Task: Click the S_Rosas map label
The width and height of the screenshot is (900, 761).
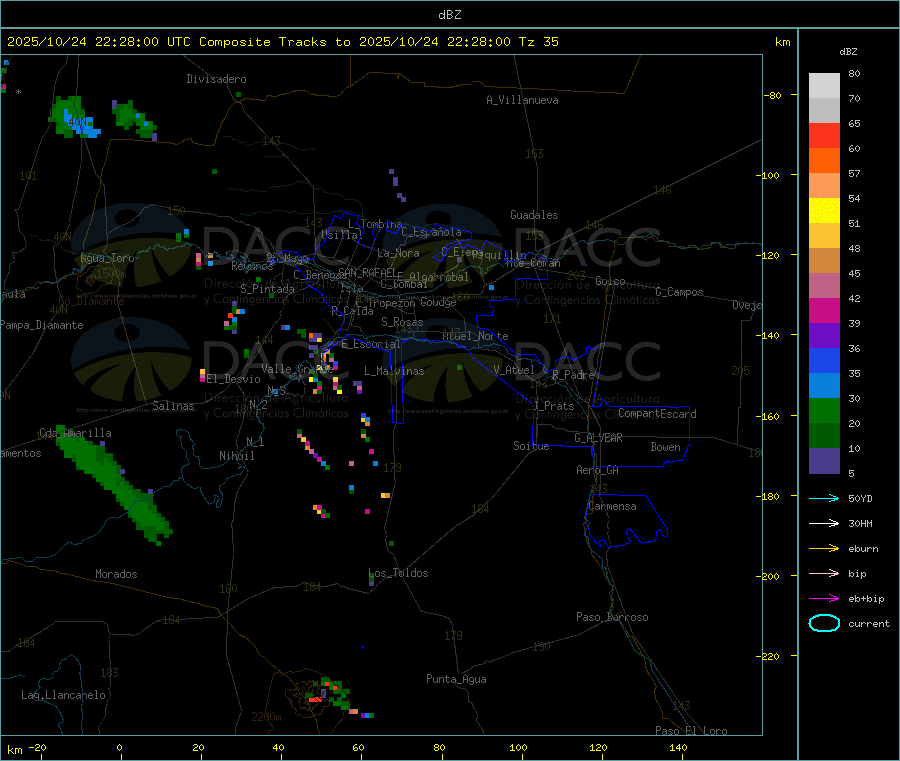Action: click(x=402, y=322)
